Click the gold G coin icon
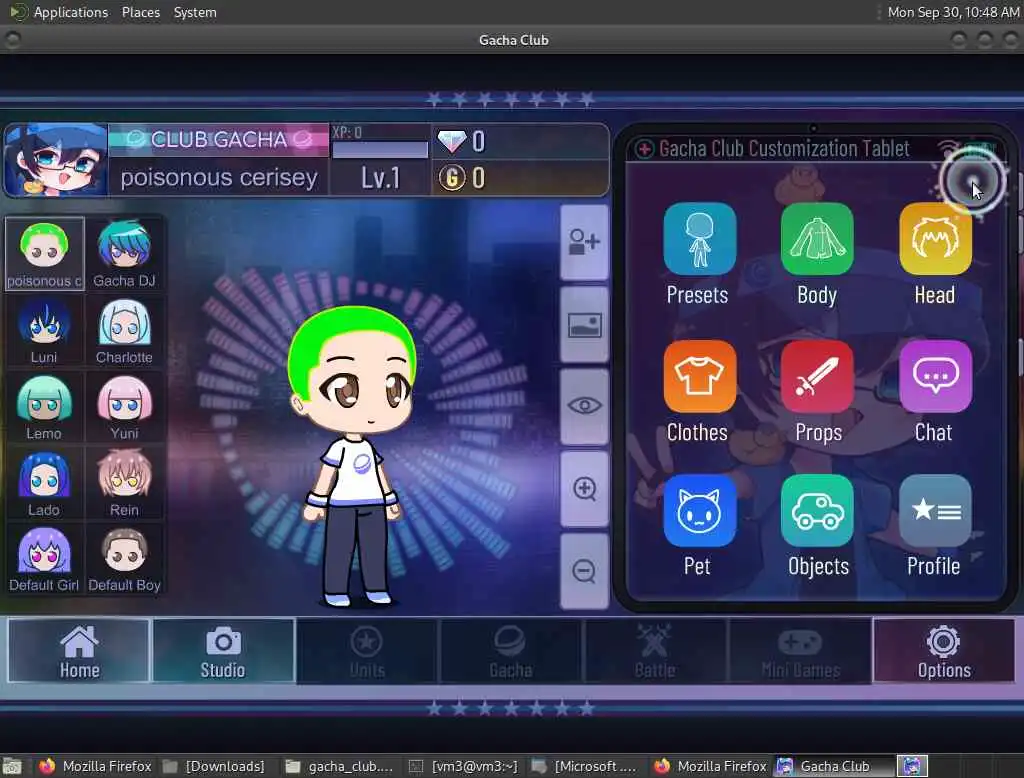Viewport: 1024px width, 778px height. [452, 178]
